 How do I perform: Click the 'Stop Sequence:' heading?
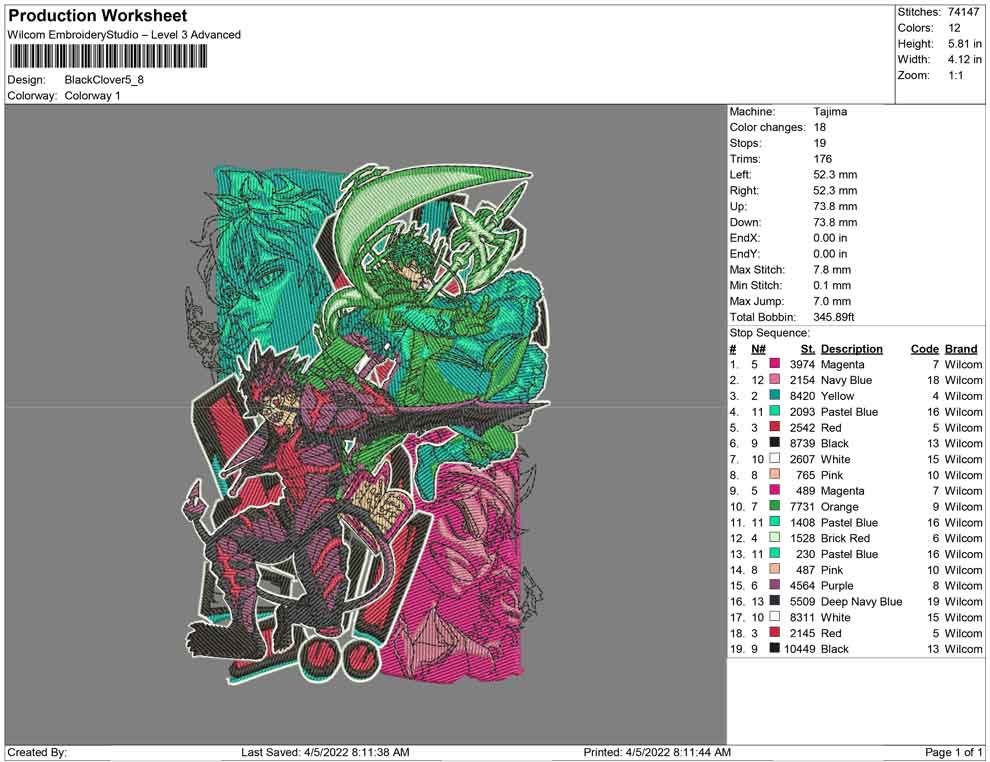click(769, 333)
